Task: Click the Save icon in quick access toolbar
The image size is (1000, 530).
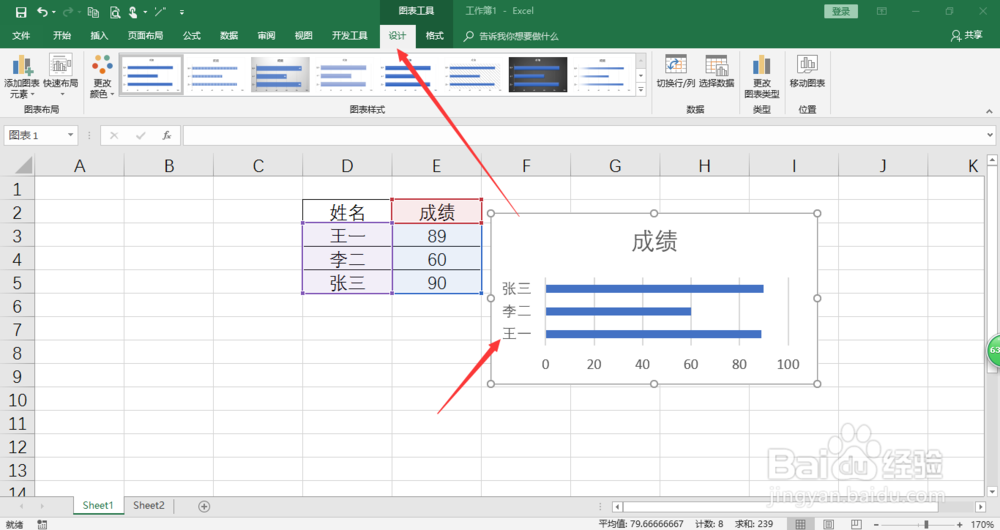Action: point(21,11)
